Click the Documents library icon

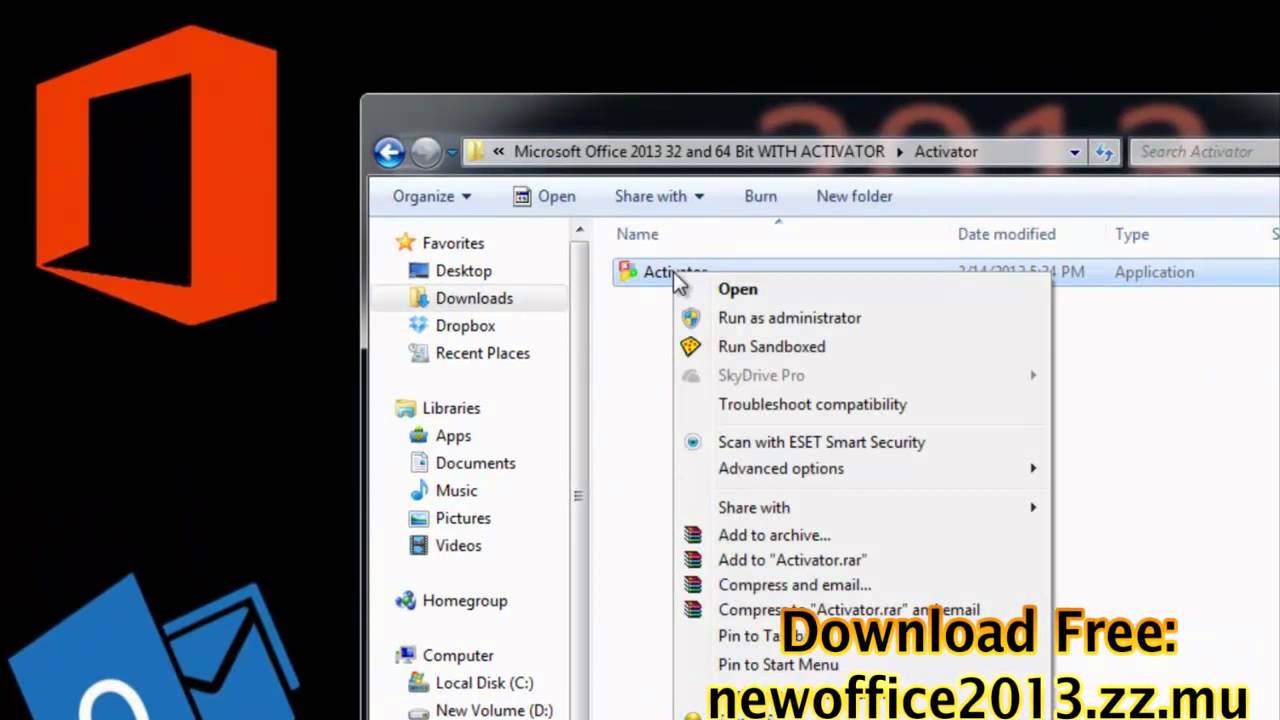click(x=419, y=463)
